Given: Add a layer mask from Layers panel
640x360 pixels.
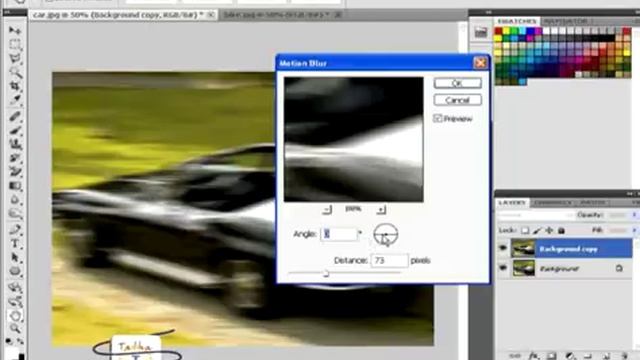Looking at the screenshot, I should [551, 356].
